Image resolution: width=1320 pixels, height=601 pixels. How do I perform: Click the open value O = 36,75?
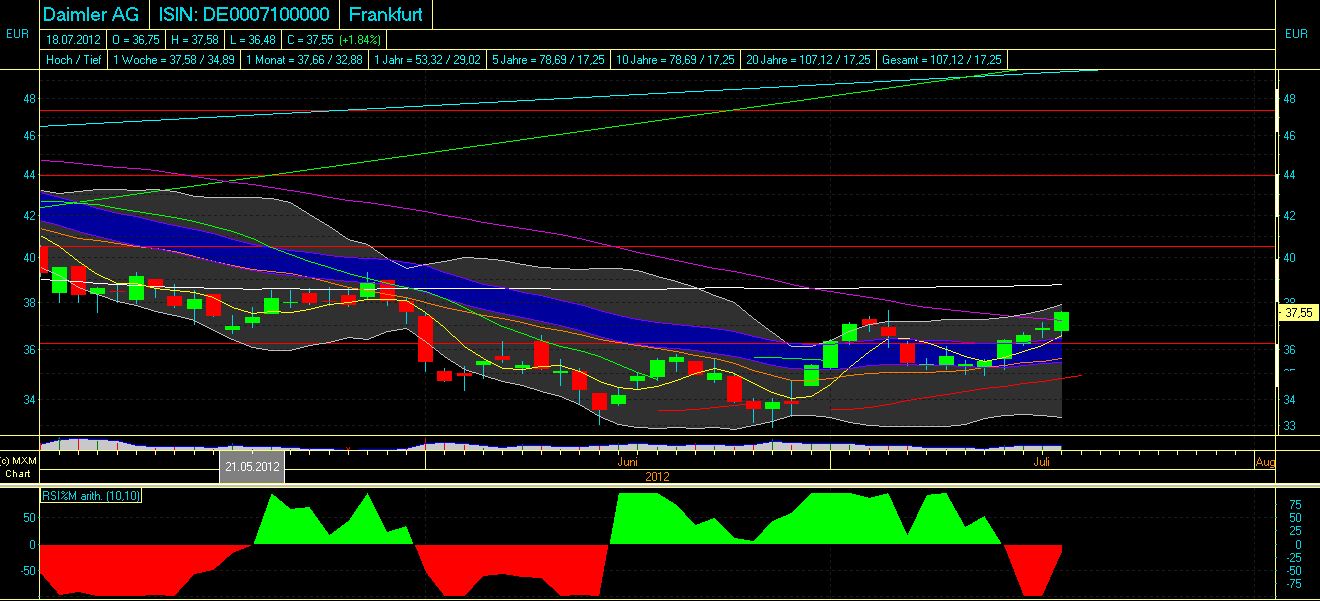[x=136, y=40]
